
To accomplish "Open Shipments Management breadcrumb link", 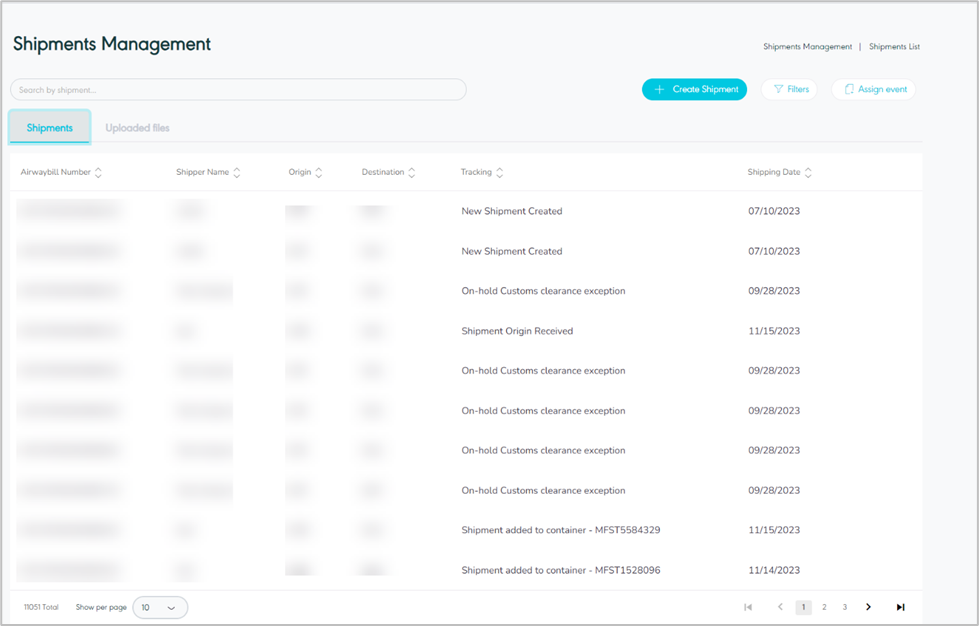I will click(x=807, y=47).
